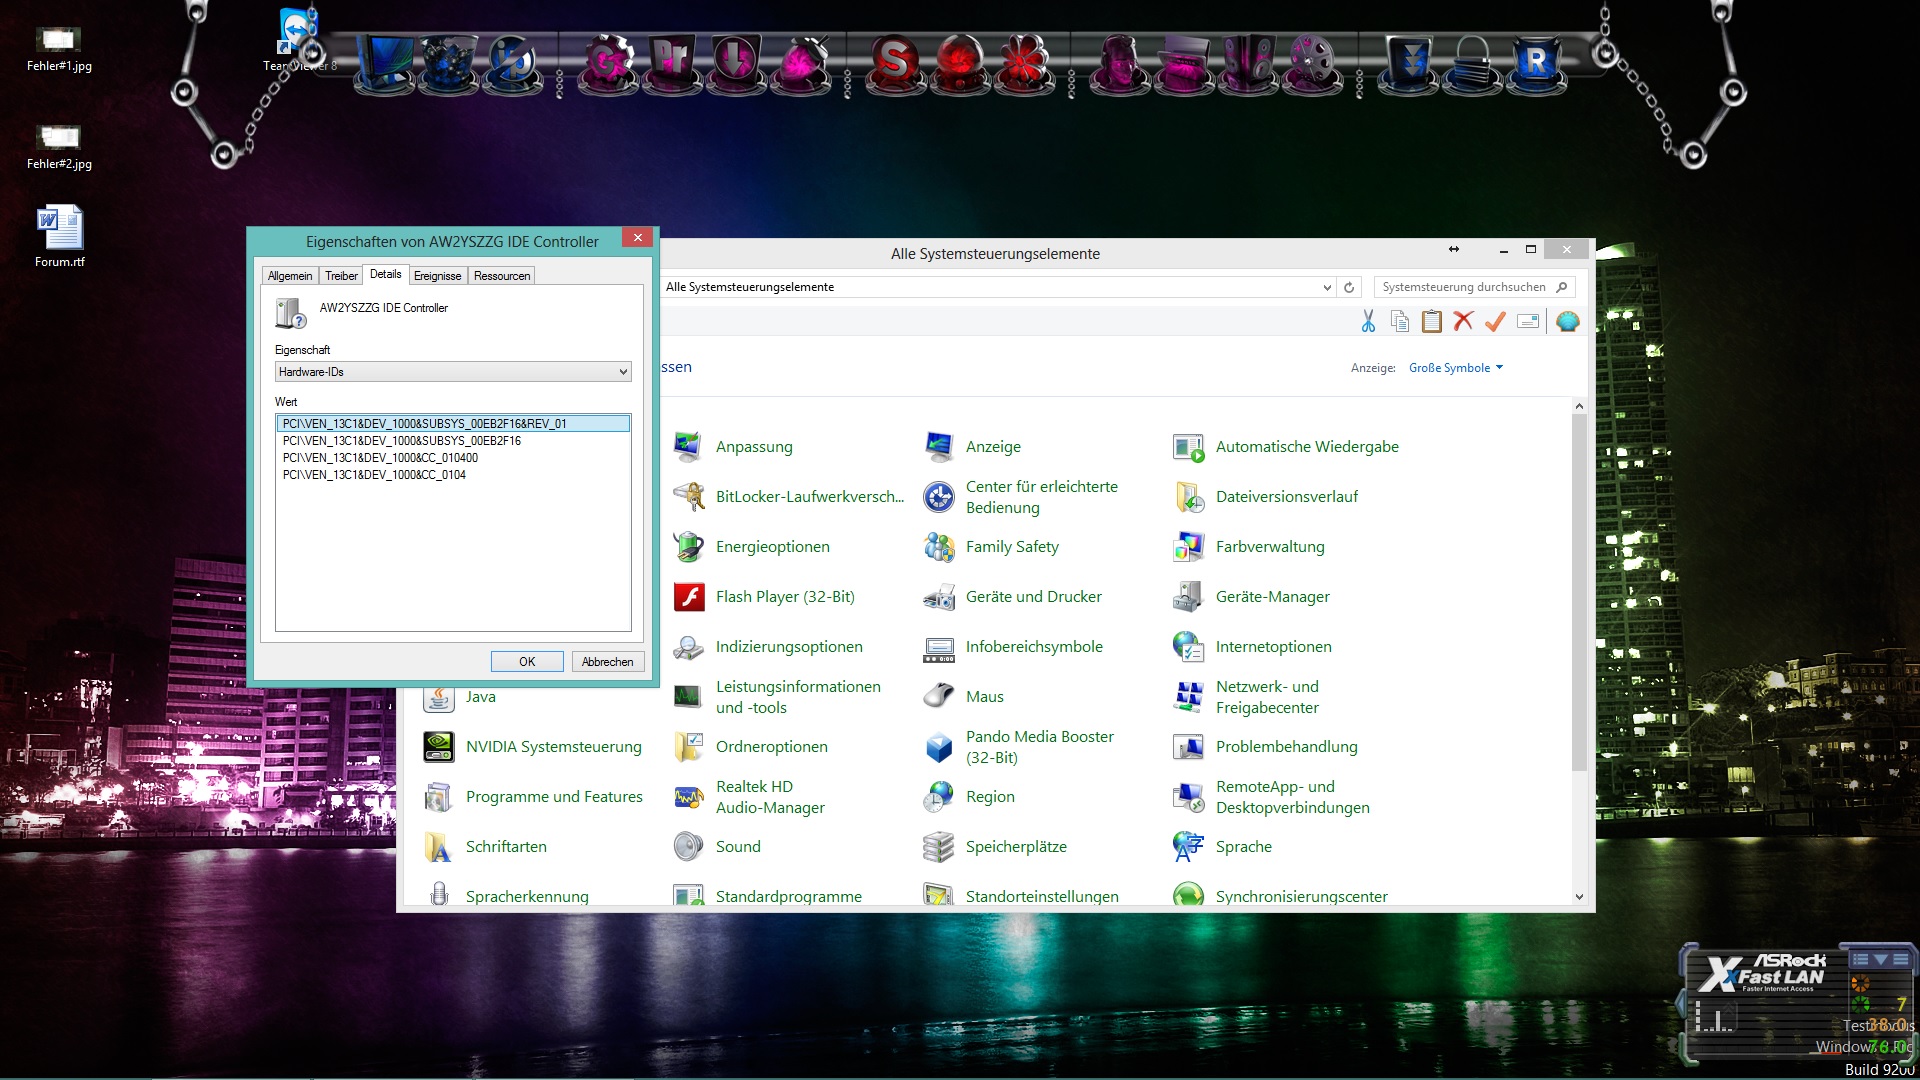1920x1080 pixels.
Task: Open the Geräte-Manager control panel item
Action: (x=1272, y=597)
